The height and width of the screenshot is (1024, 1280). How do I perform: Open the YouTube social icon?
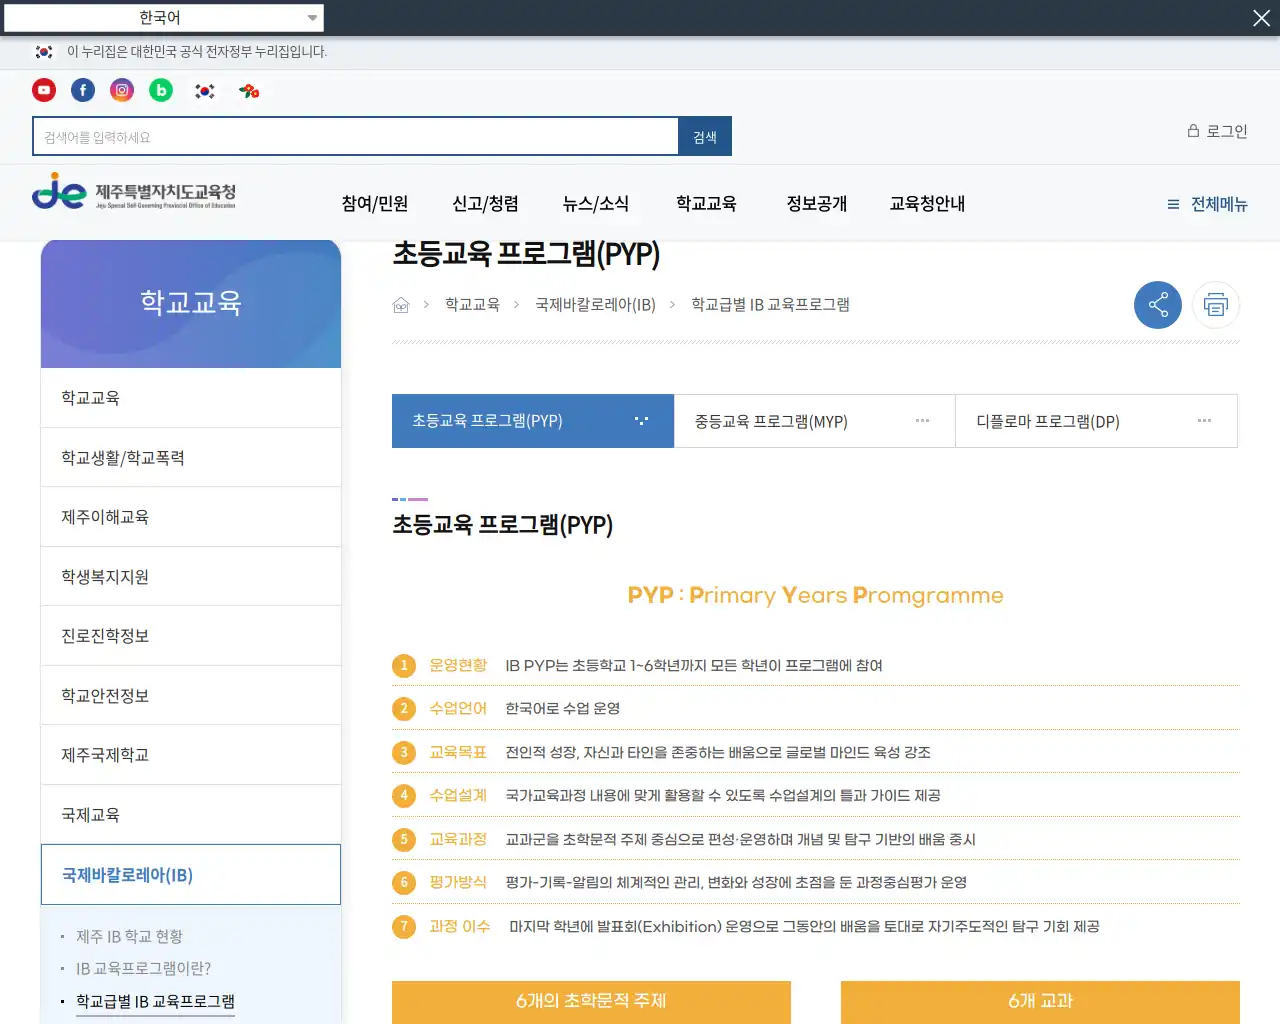[44, 90]
